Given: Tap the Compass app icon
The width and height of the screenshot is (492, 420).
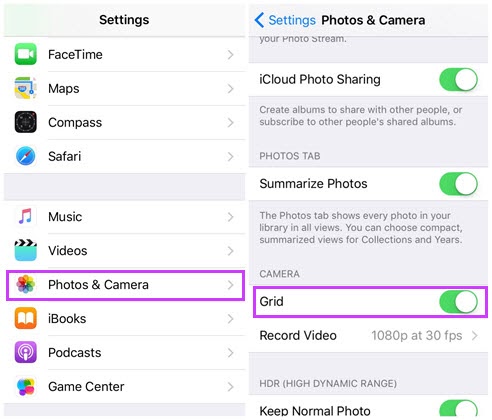Looking at the screenshot, I should click(25, 122).
